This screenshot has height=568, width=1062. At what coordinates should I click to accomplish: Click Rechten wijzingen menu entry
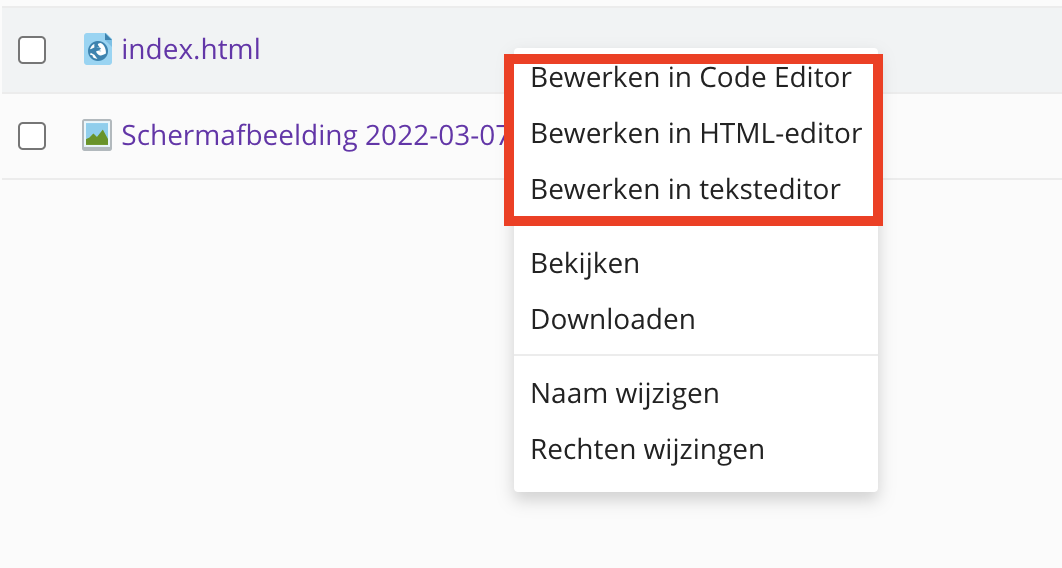click(x=647, y=449)
